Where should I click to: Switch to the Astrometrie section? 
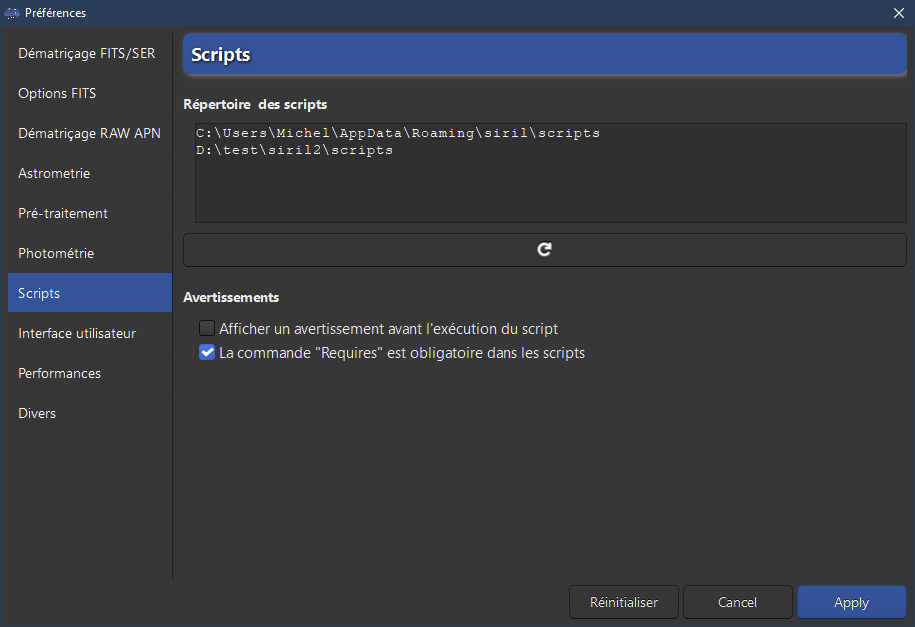[90, 173]
